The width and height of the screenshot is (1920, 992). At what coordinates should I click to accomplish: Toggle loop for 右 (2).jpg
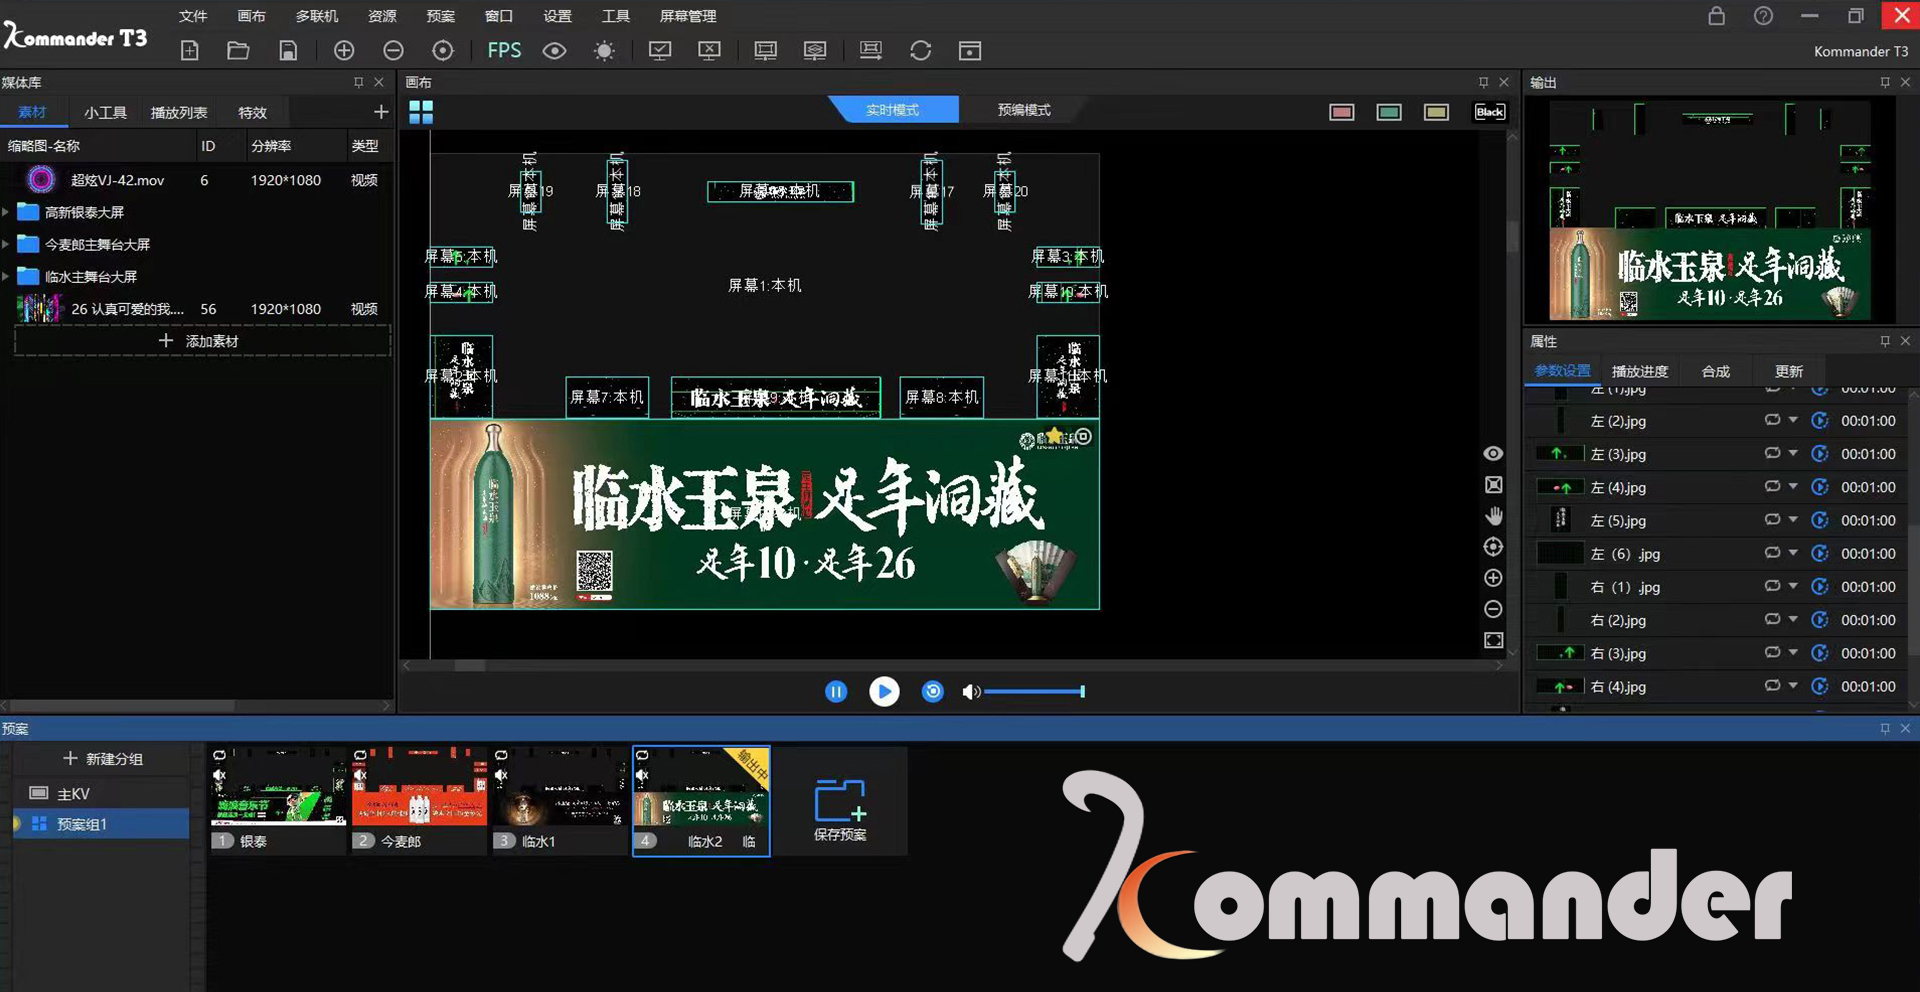pyautogui.click(x=1772, y=619)
